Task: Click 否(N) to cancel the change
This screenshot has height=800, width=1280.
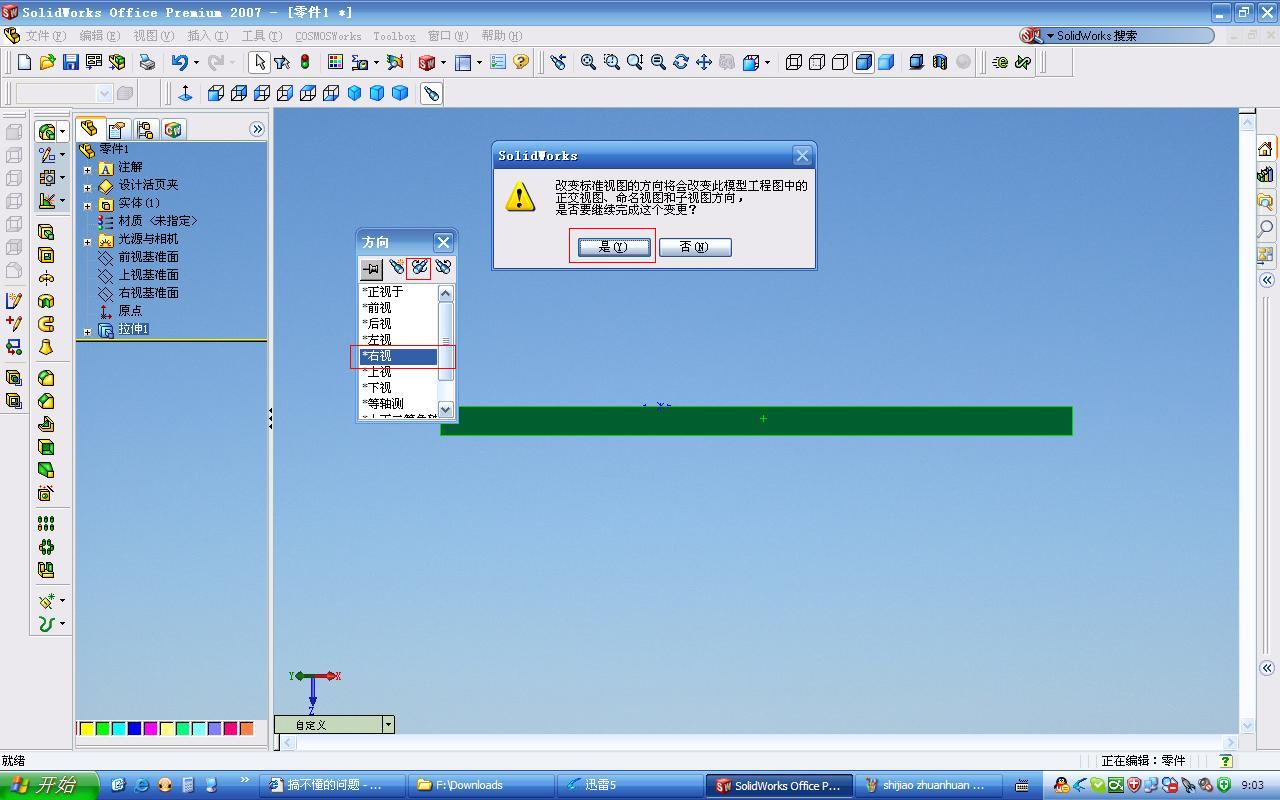Action: click(695, 247)
